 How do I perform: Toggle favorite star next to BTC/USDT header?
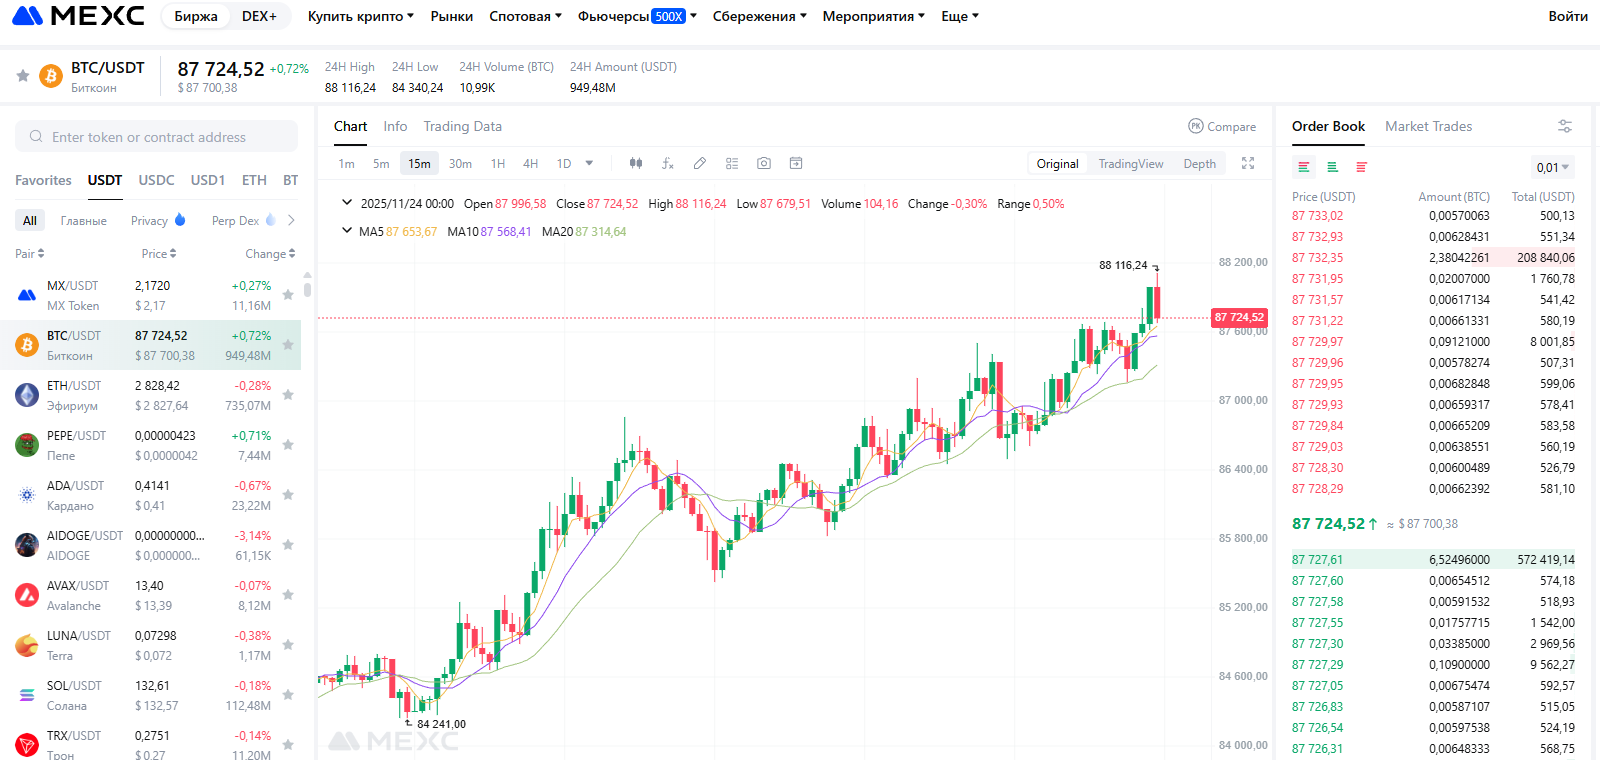pos(23,76)
